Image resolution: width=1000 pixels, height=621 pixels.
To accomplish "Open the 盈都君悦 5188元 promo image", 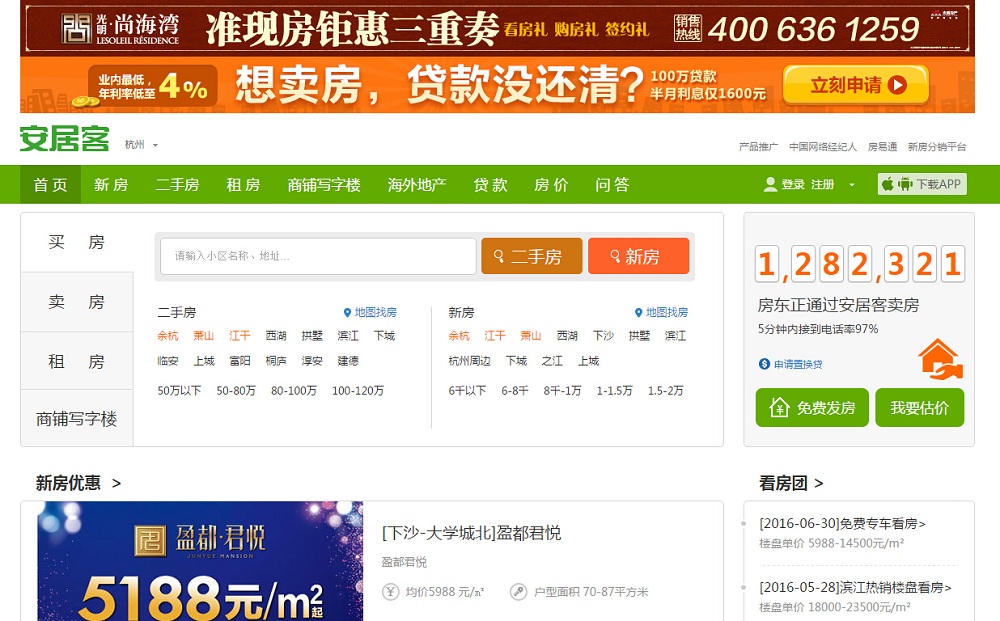I will pyautogui.click(x=200, y=561).
